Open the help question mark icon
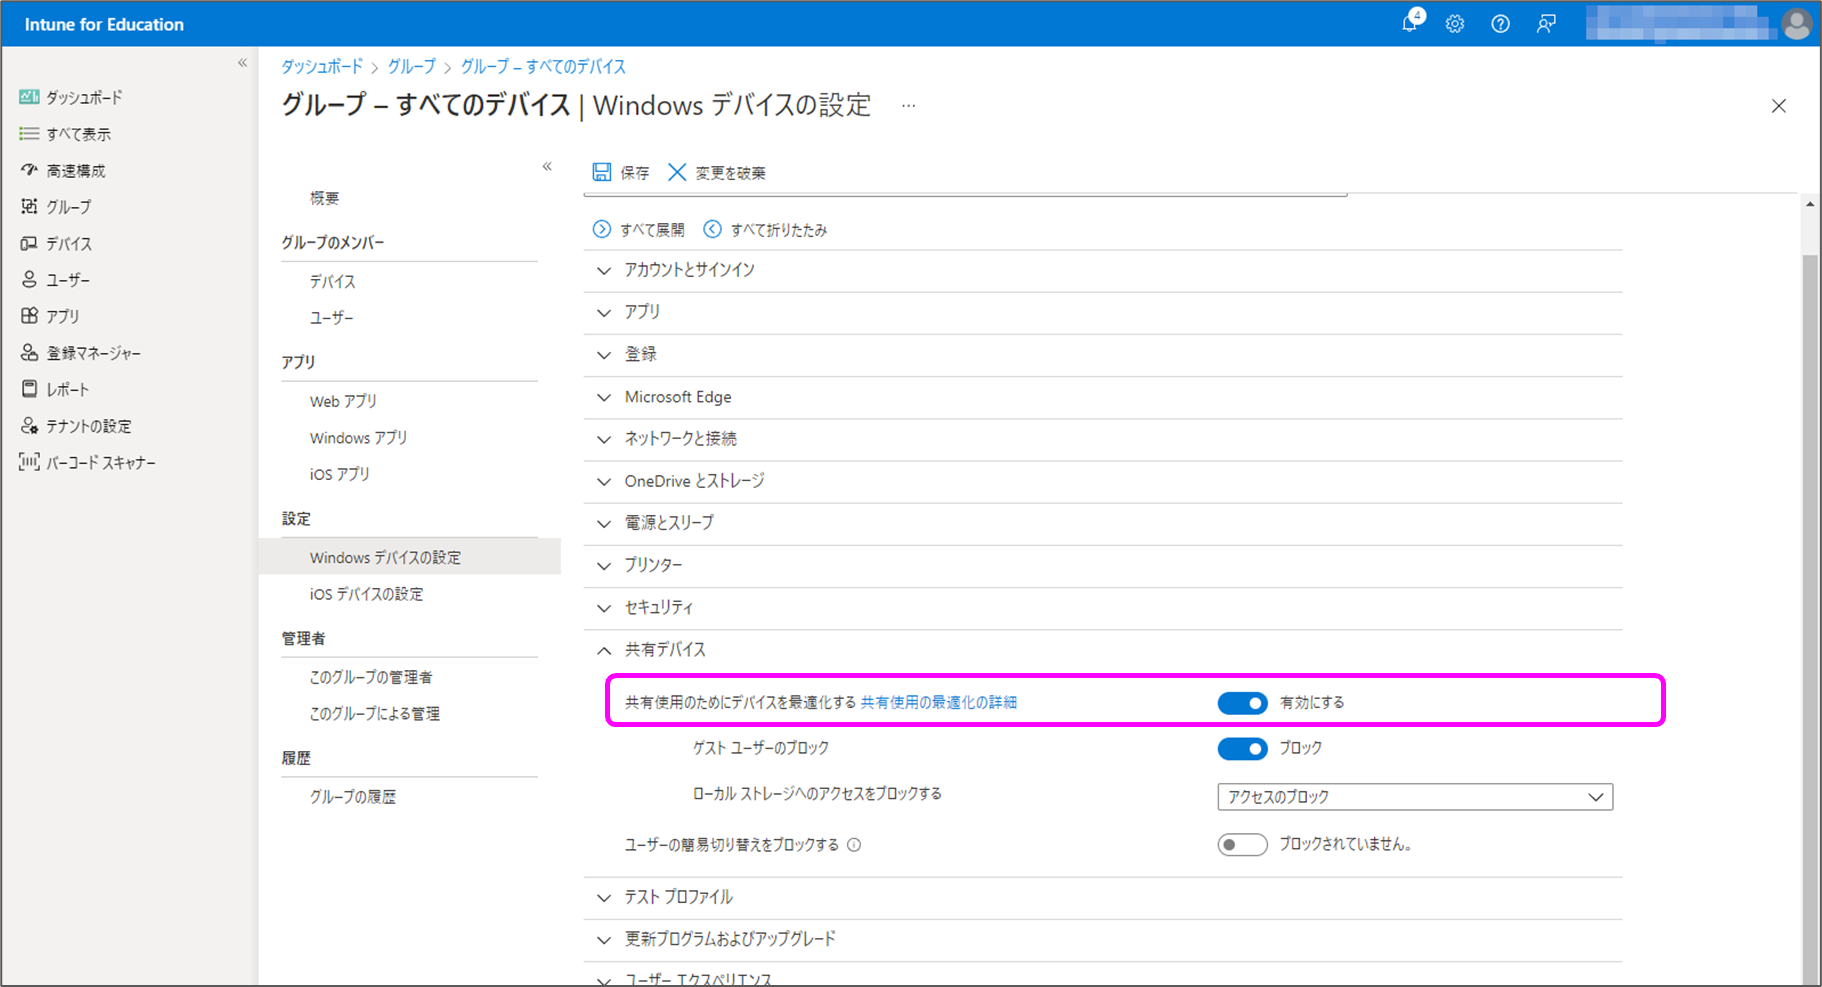Image resolution: width=1822 pixels, height=987 pixels. click(x=1500, y=24)
